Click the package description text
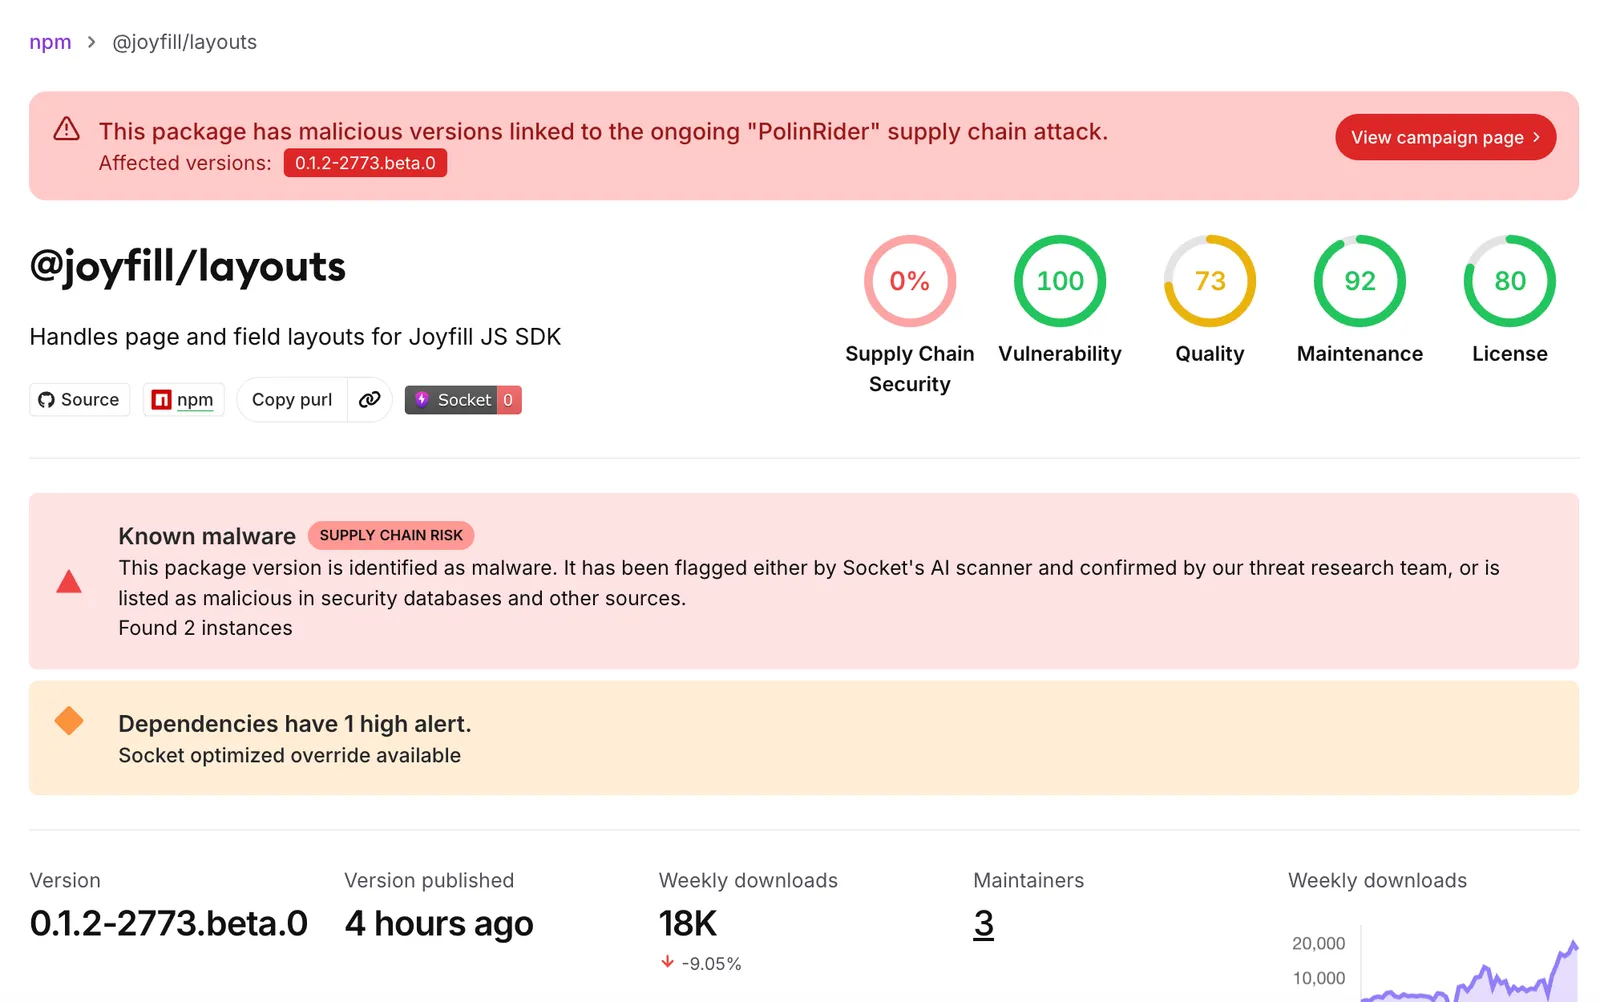This screenshot has width=1600, height=1002. point(295,337)
